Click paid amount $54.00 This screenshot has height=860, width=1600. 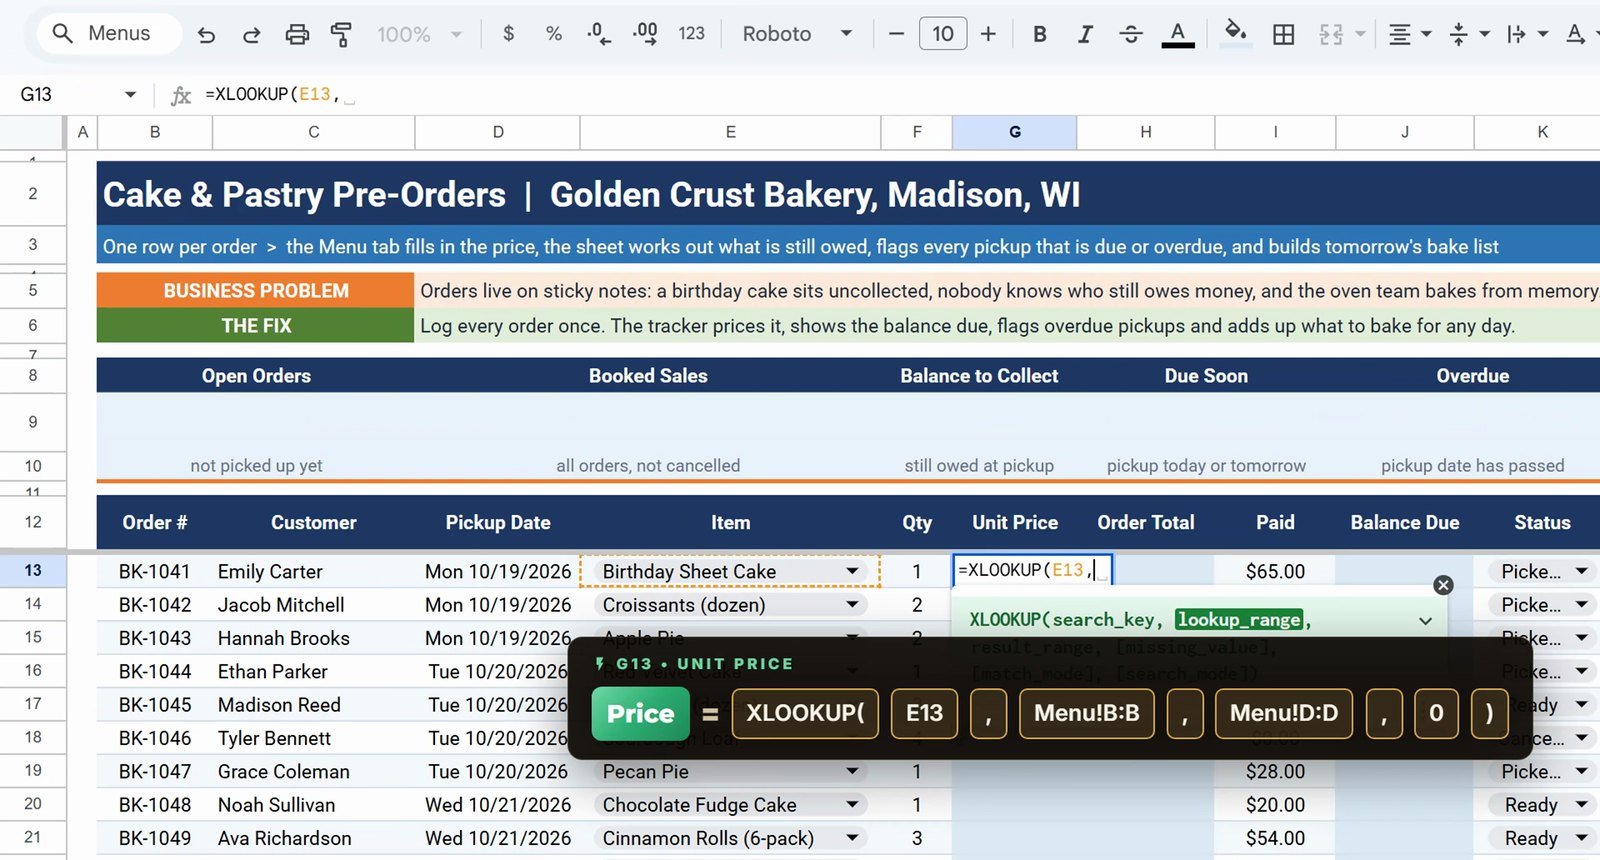coord(1275,838)
